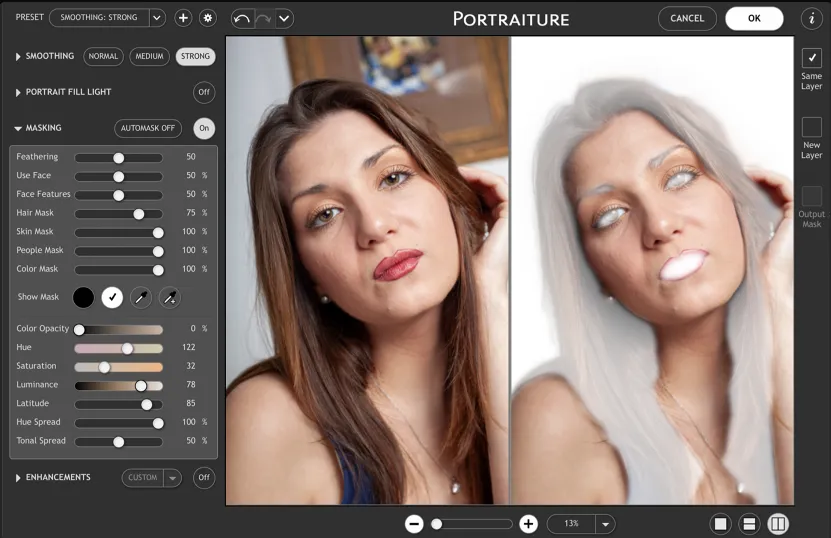Expand the Enhancements section
This screenshot has height=538, width=831.
click(18, 478)
